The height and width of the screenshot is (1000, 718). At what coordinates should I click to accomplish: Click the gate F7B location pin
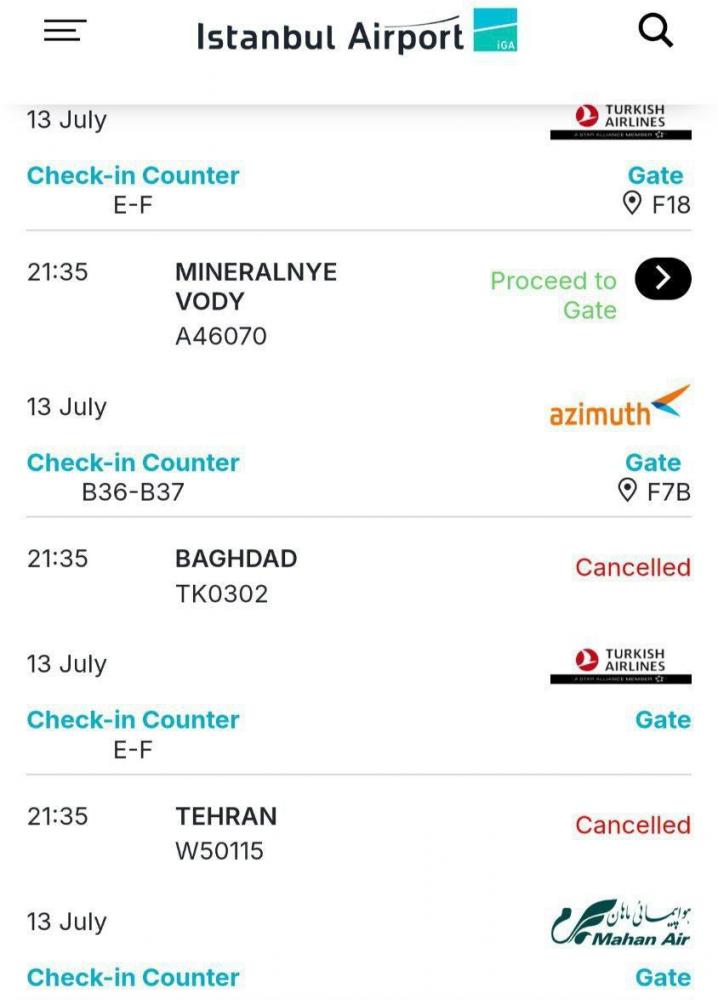(x=627, y=491)
